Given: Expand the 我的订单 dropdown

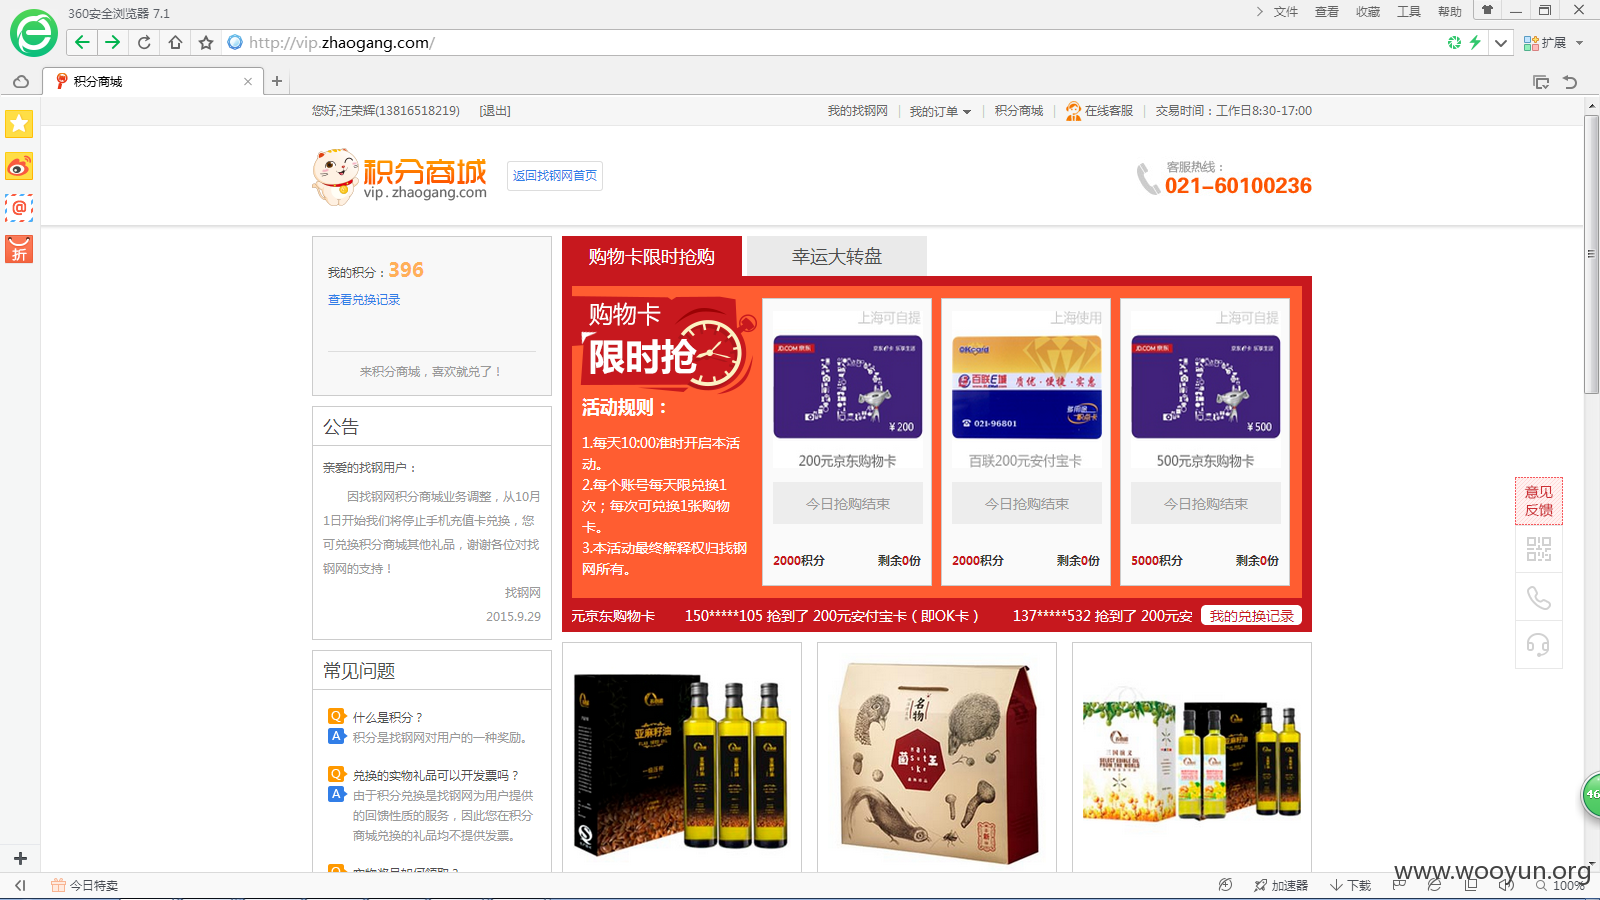Looking at the screenshot, I should [940, 111].
